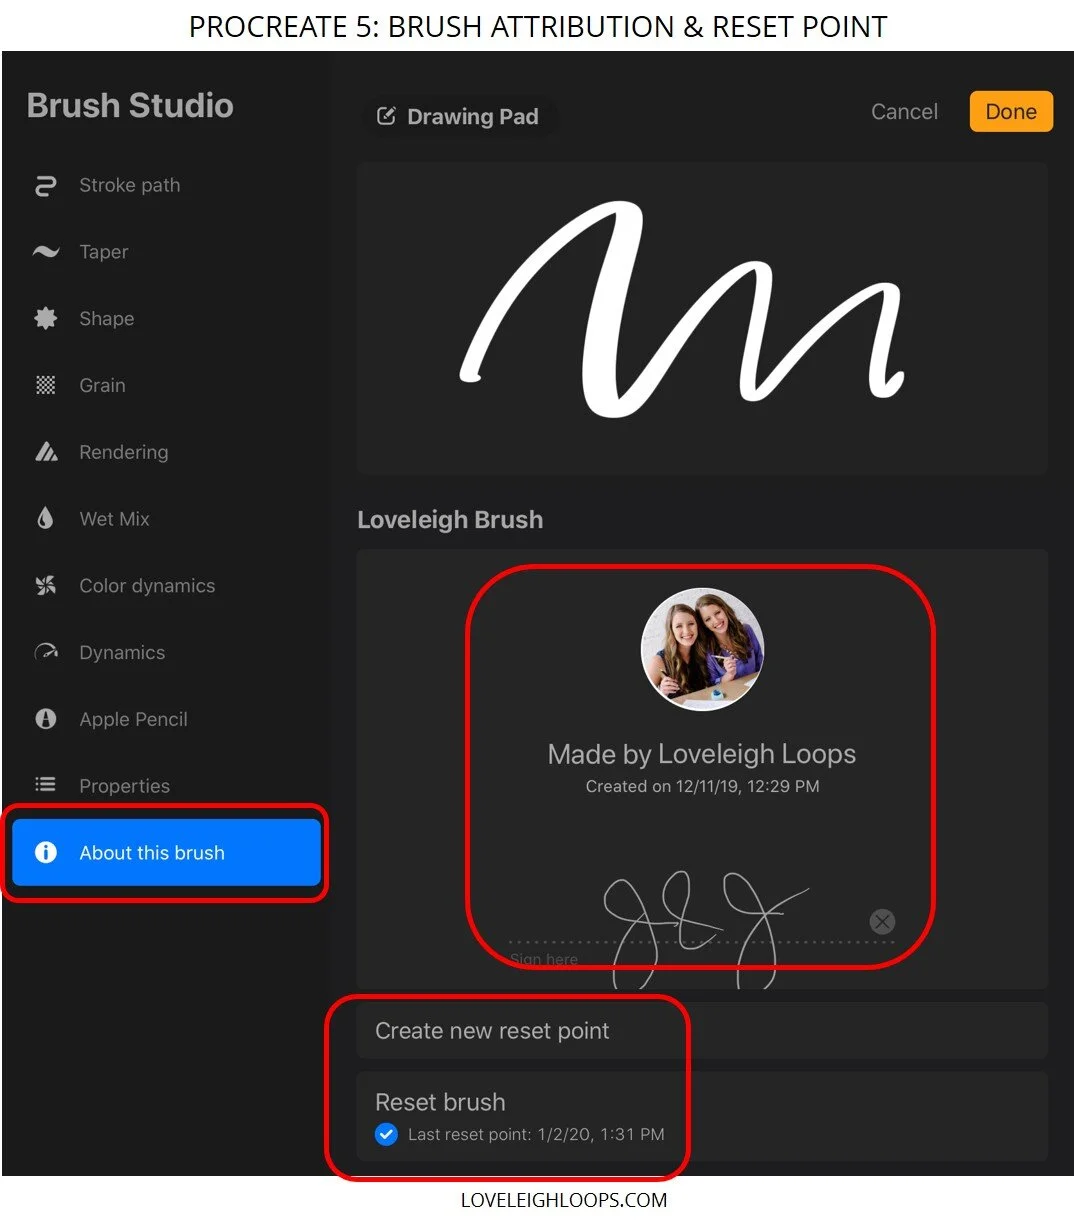The image size is (1074, 1224).
Task: Click the Shape settings icon
Action: (45, 318)
